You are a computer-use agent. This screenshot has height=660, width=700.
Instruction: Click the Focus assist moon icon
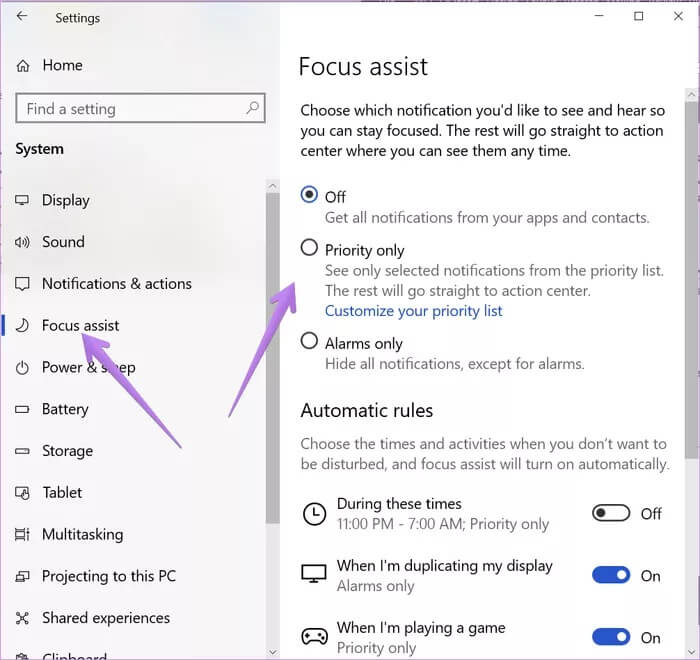tap(22, 326)
